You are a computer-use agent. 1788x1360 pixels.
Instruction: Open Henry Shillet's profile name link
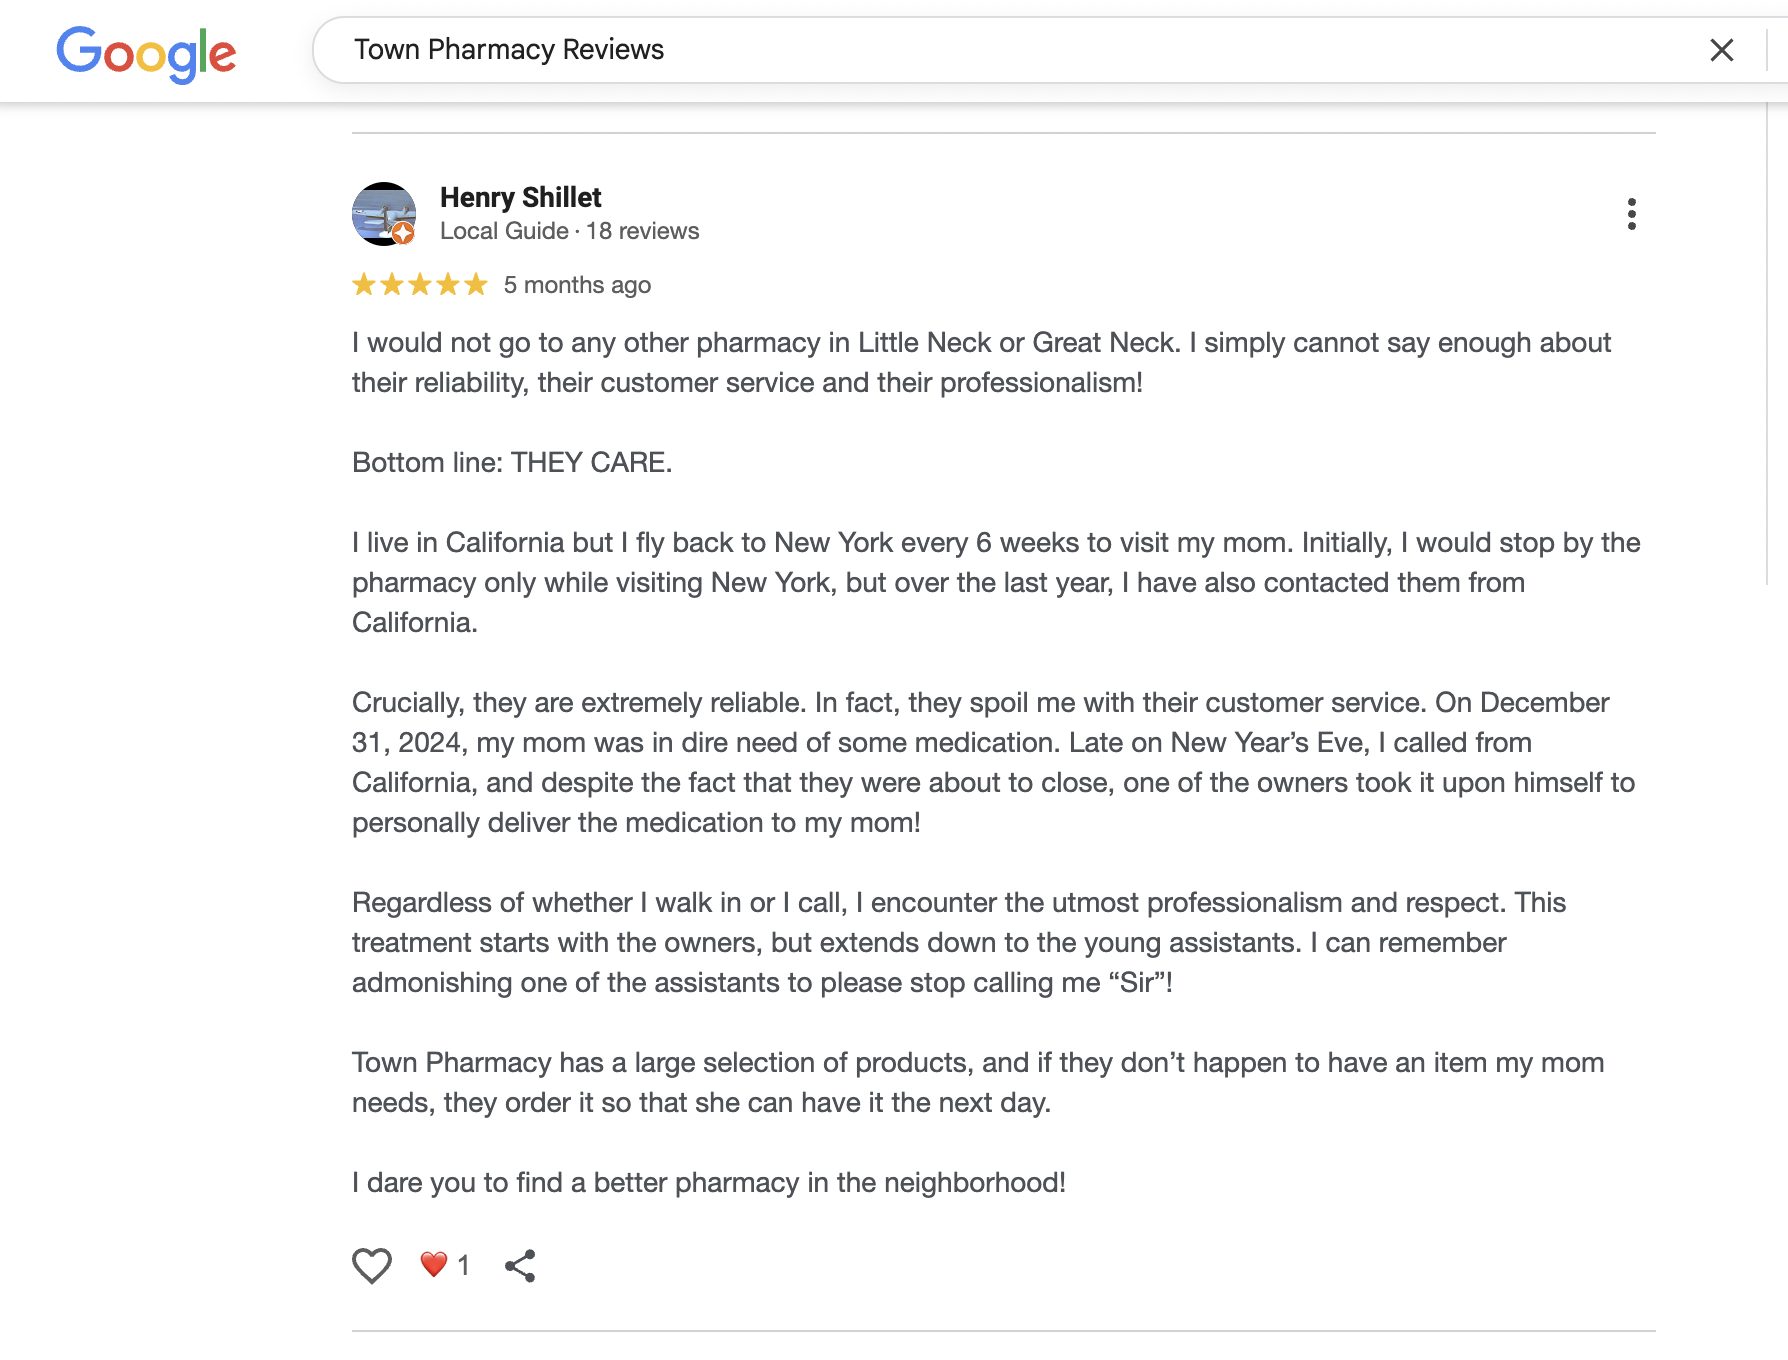520,197
